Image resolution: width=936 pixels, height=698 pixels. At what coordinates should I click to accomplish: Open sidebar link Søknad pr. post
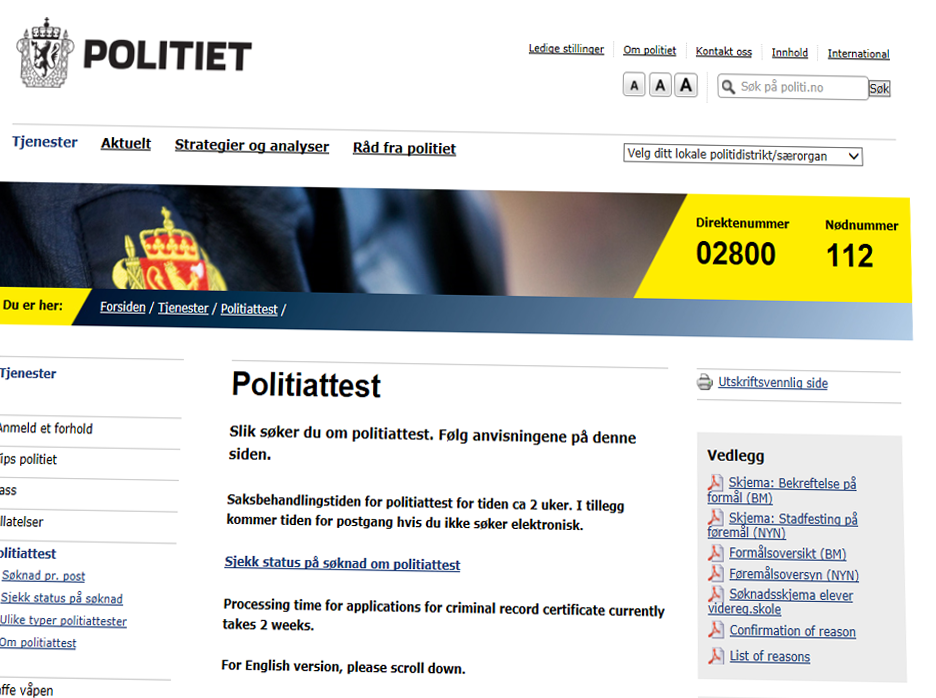click(x=44, y=576)
